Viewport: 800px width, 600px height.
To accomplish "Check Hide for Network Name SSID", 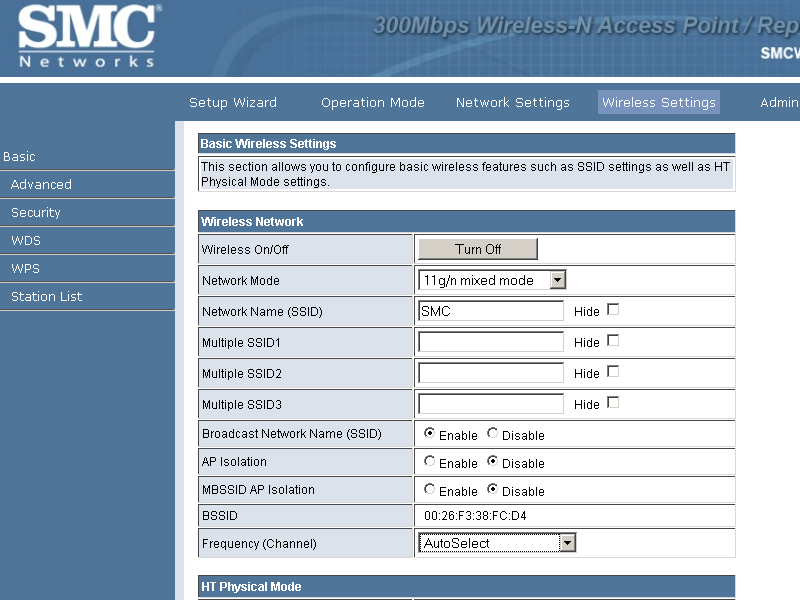I will [613, 310].
